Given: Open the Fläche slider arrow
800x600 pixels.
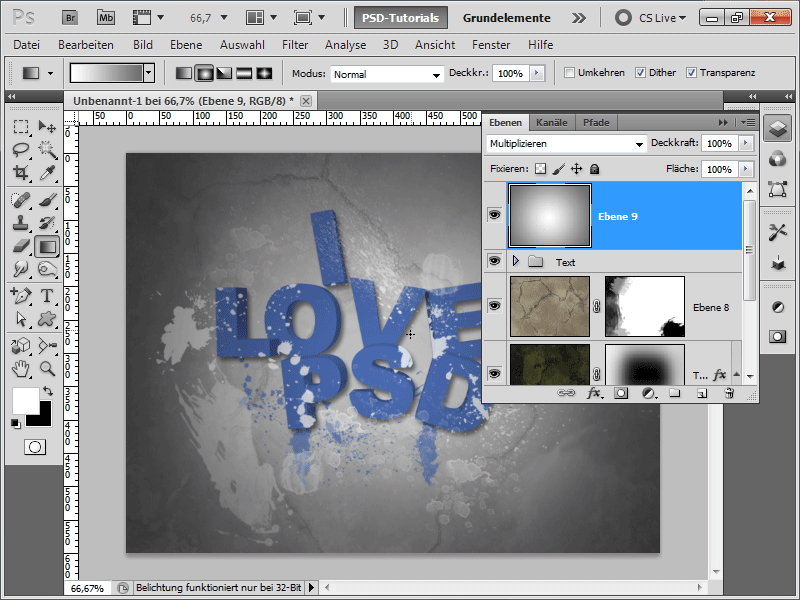Looking at the screenshot, I should [x=745, y=169].
